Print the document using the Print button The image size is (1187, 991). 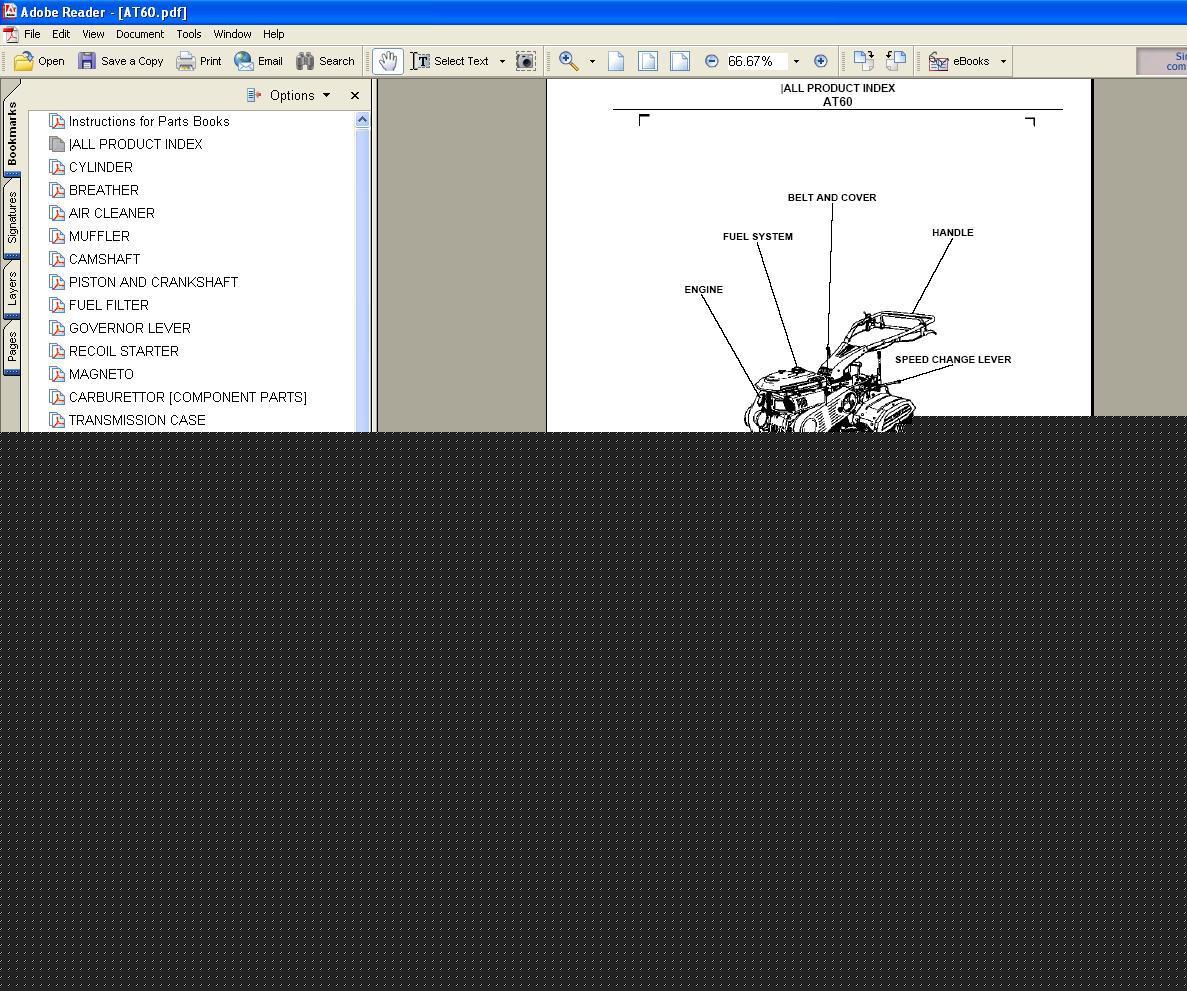(199, 61)
